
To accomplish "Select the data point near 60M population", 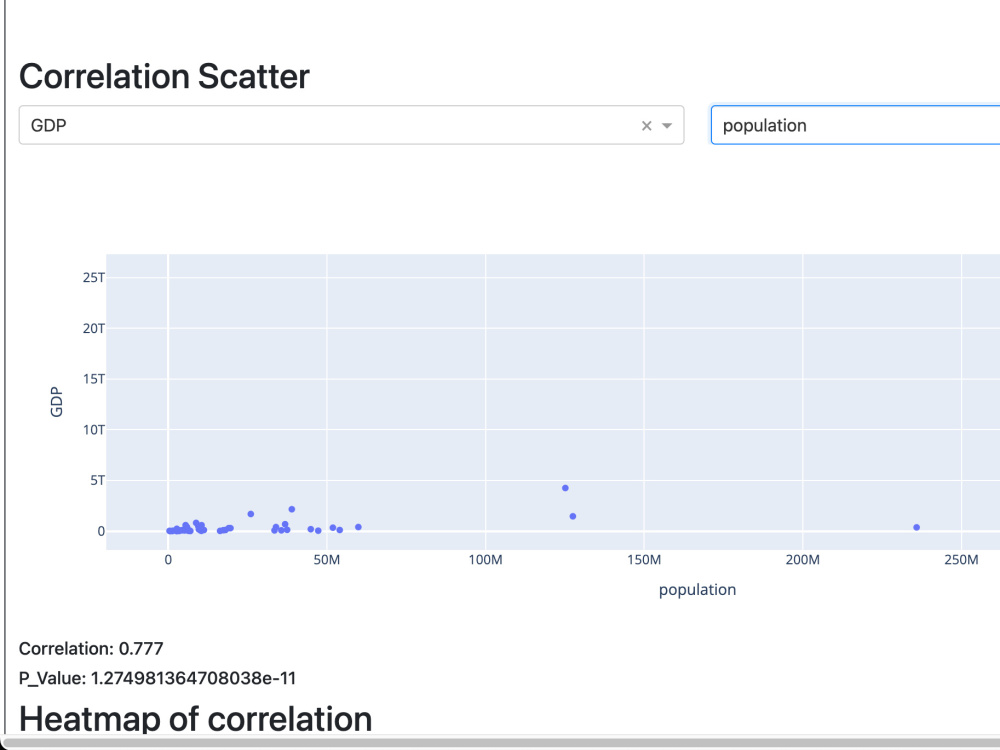I will pos(358,527).
